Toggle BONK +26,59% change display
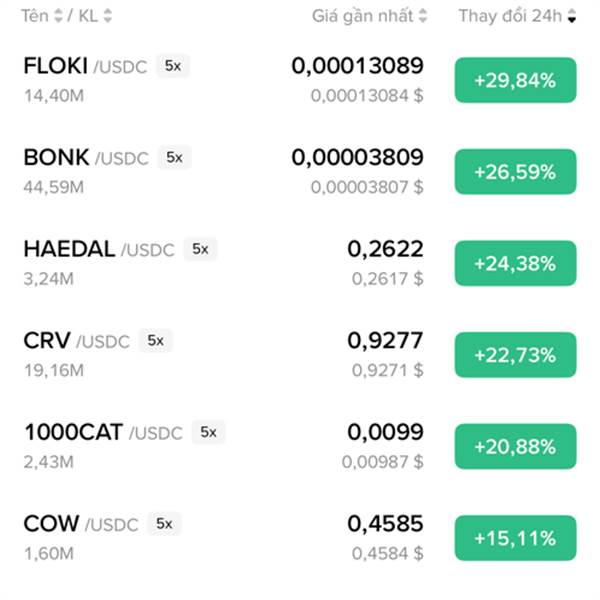Image resolution: width=600 pixels, height=600 pixels. [x=515, y=172]
